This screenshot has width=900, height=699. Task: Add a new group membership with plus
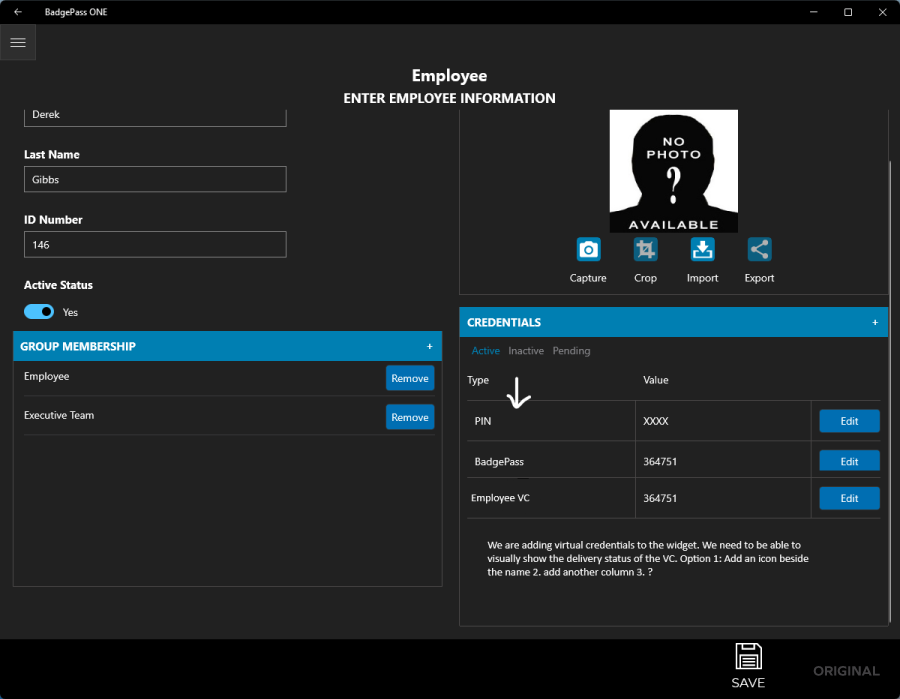(x=430, y=346)
